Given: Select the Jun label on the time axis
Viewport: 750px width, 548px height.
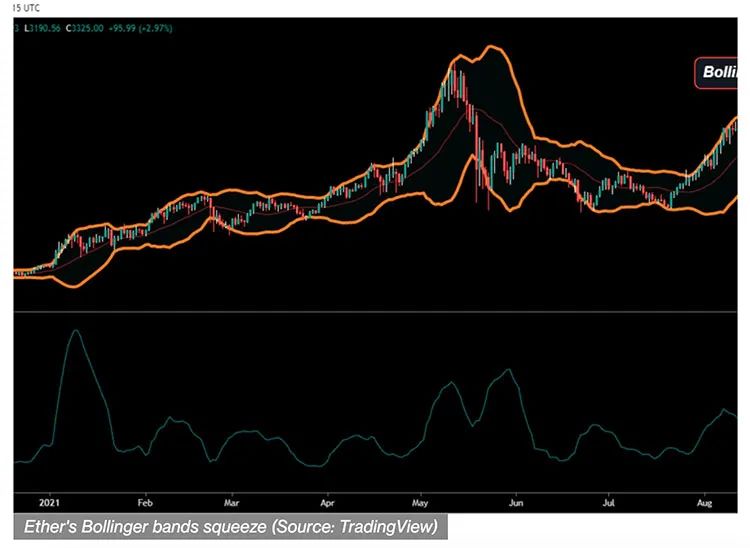Looking at the screenshot, I should (516, 503).
